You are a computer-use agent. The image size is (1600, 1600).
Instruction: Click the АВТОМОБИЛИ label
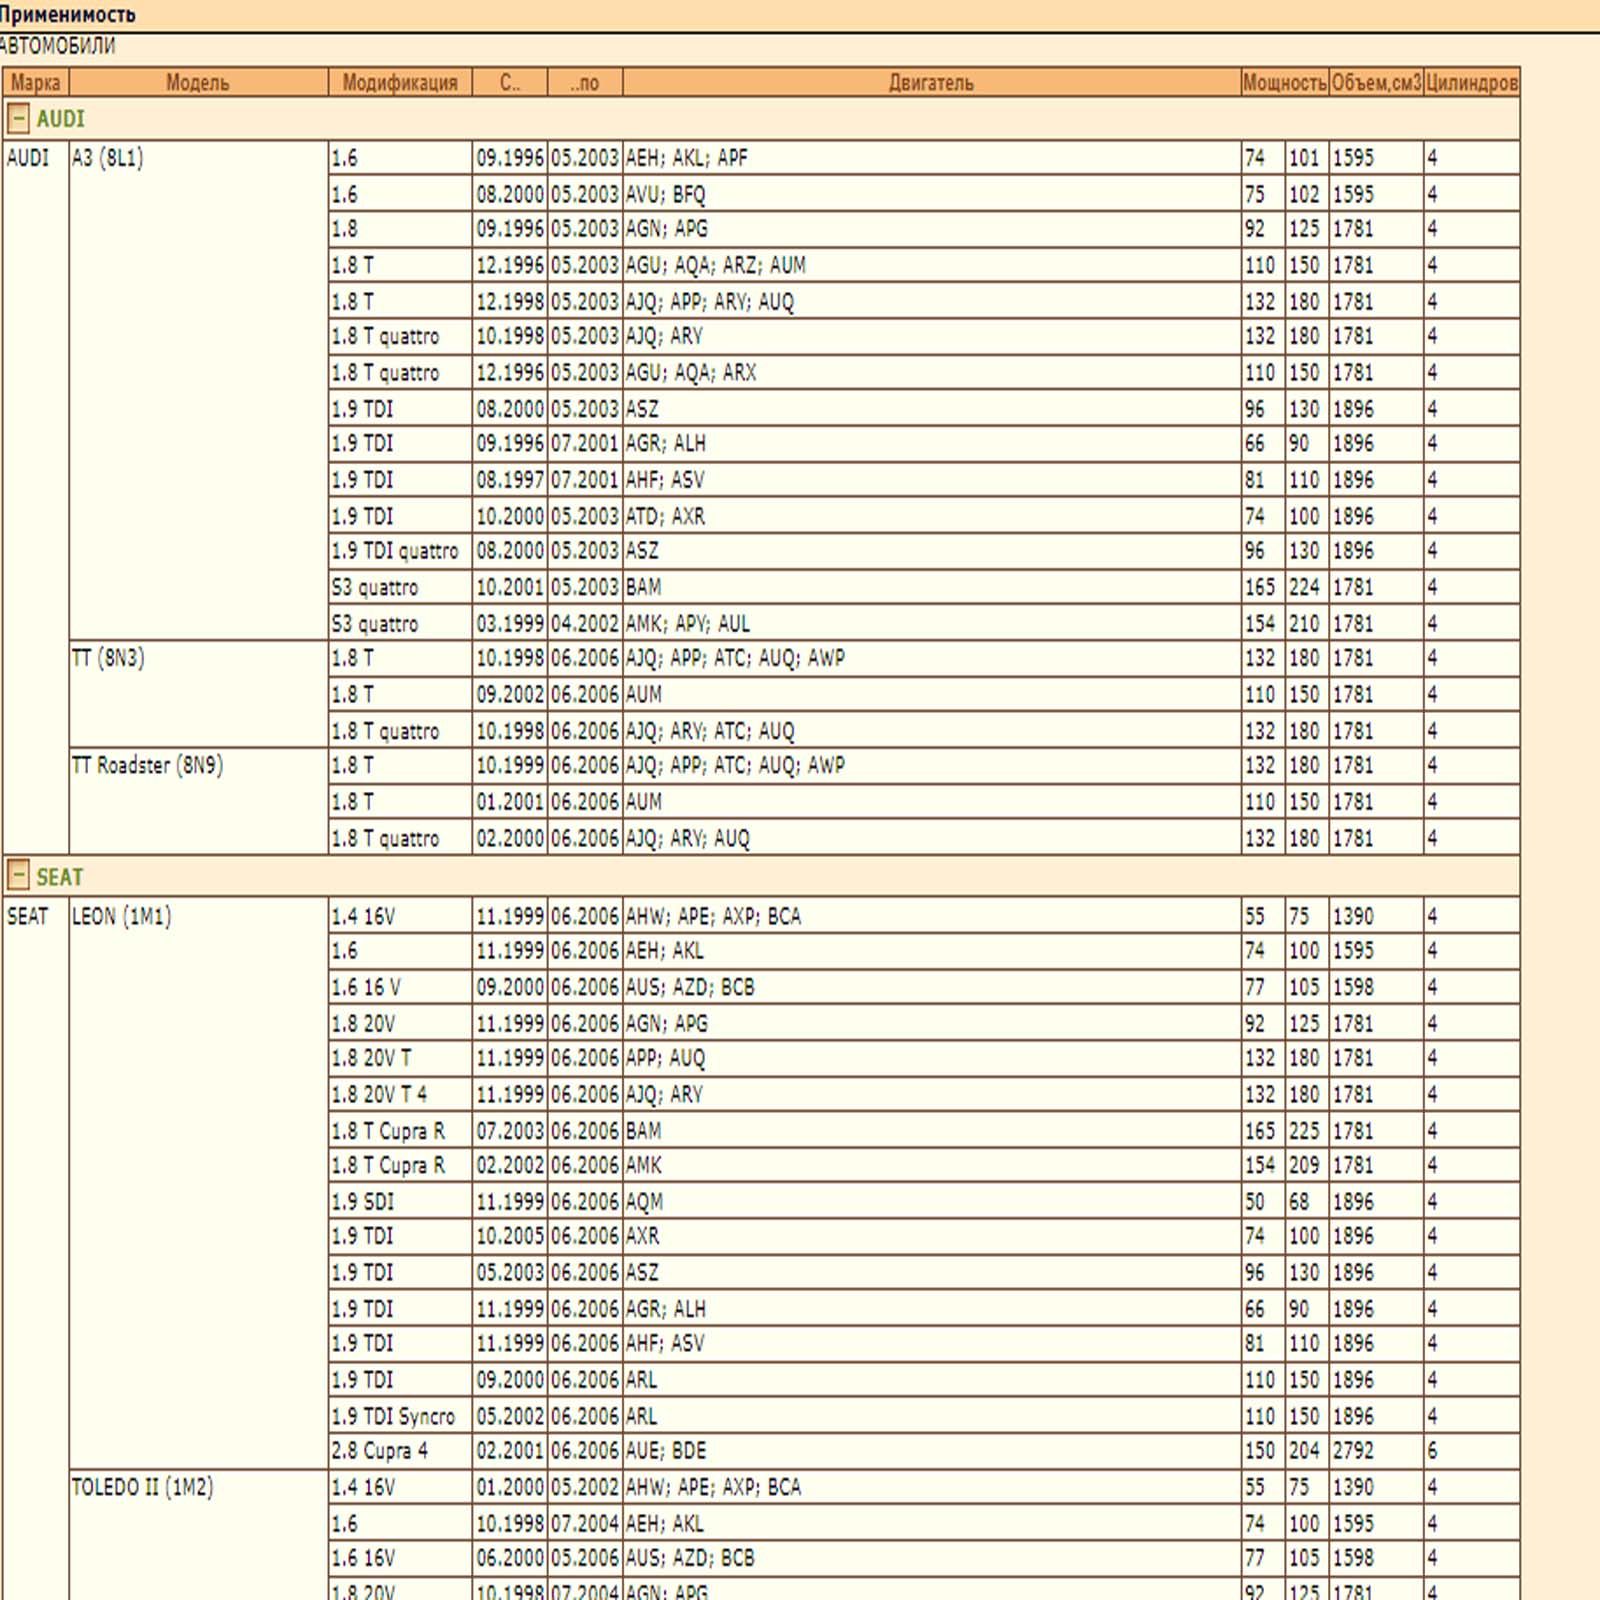(x=58, y=46)
